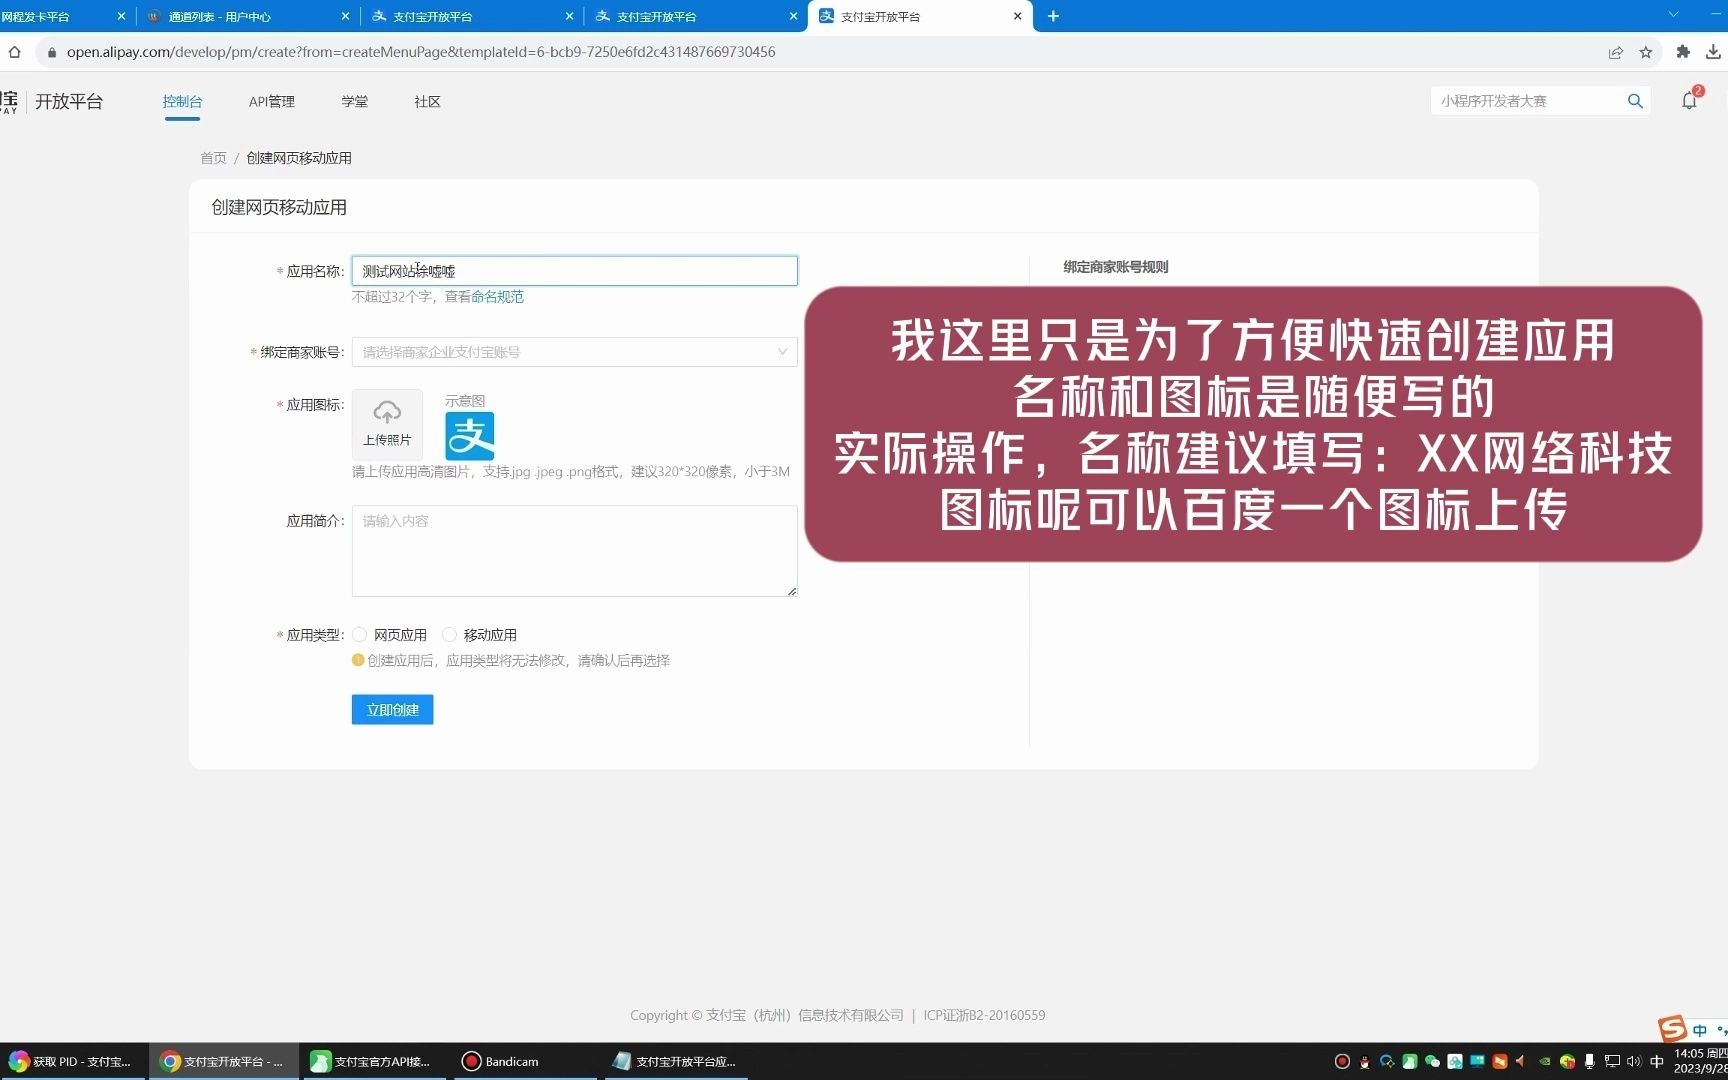Click the microphone tray icon

(1590, 1061)
